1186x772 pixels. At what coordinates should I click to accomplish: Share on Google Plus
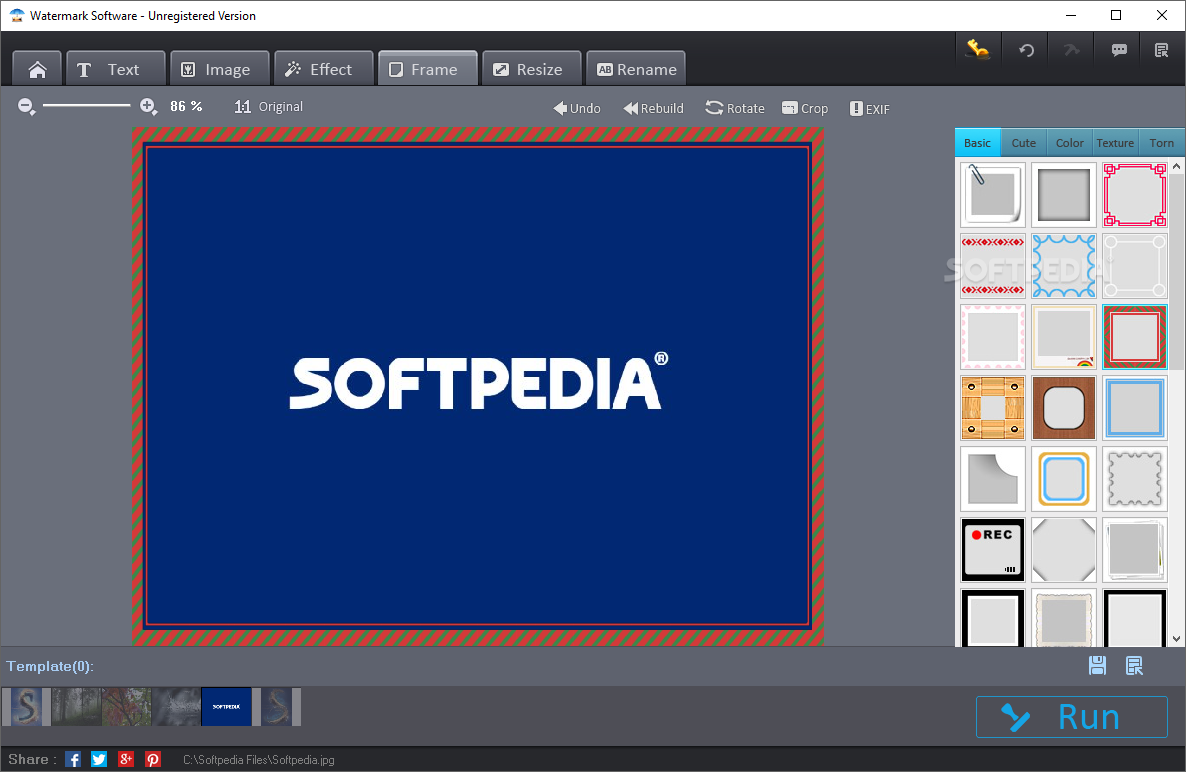point(126,759)
